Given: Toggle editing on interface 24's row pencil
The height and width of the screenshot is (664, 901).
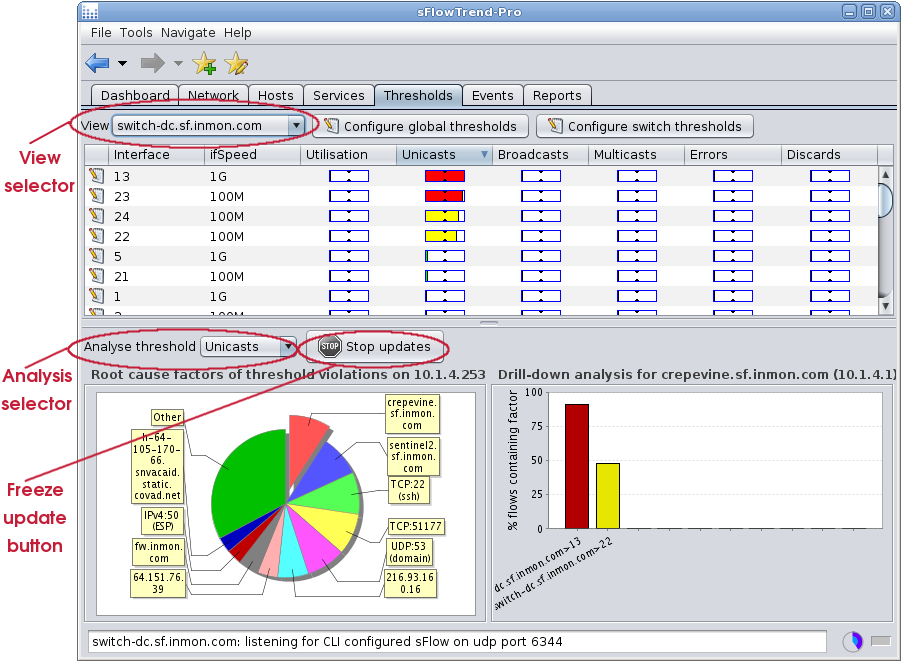Looking at the screenshot, I should tap(96, 216).
